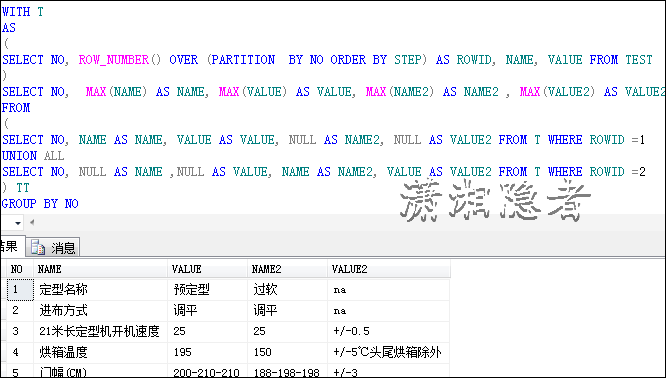
Task: Open the zoom dropdown arrow below editor
Action: click(x=18, y=223)
